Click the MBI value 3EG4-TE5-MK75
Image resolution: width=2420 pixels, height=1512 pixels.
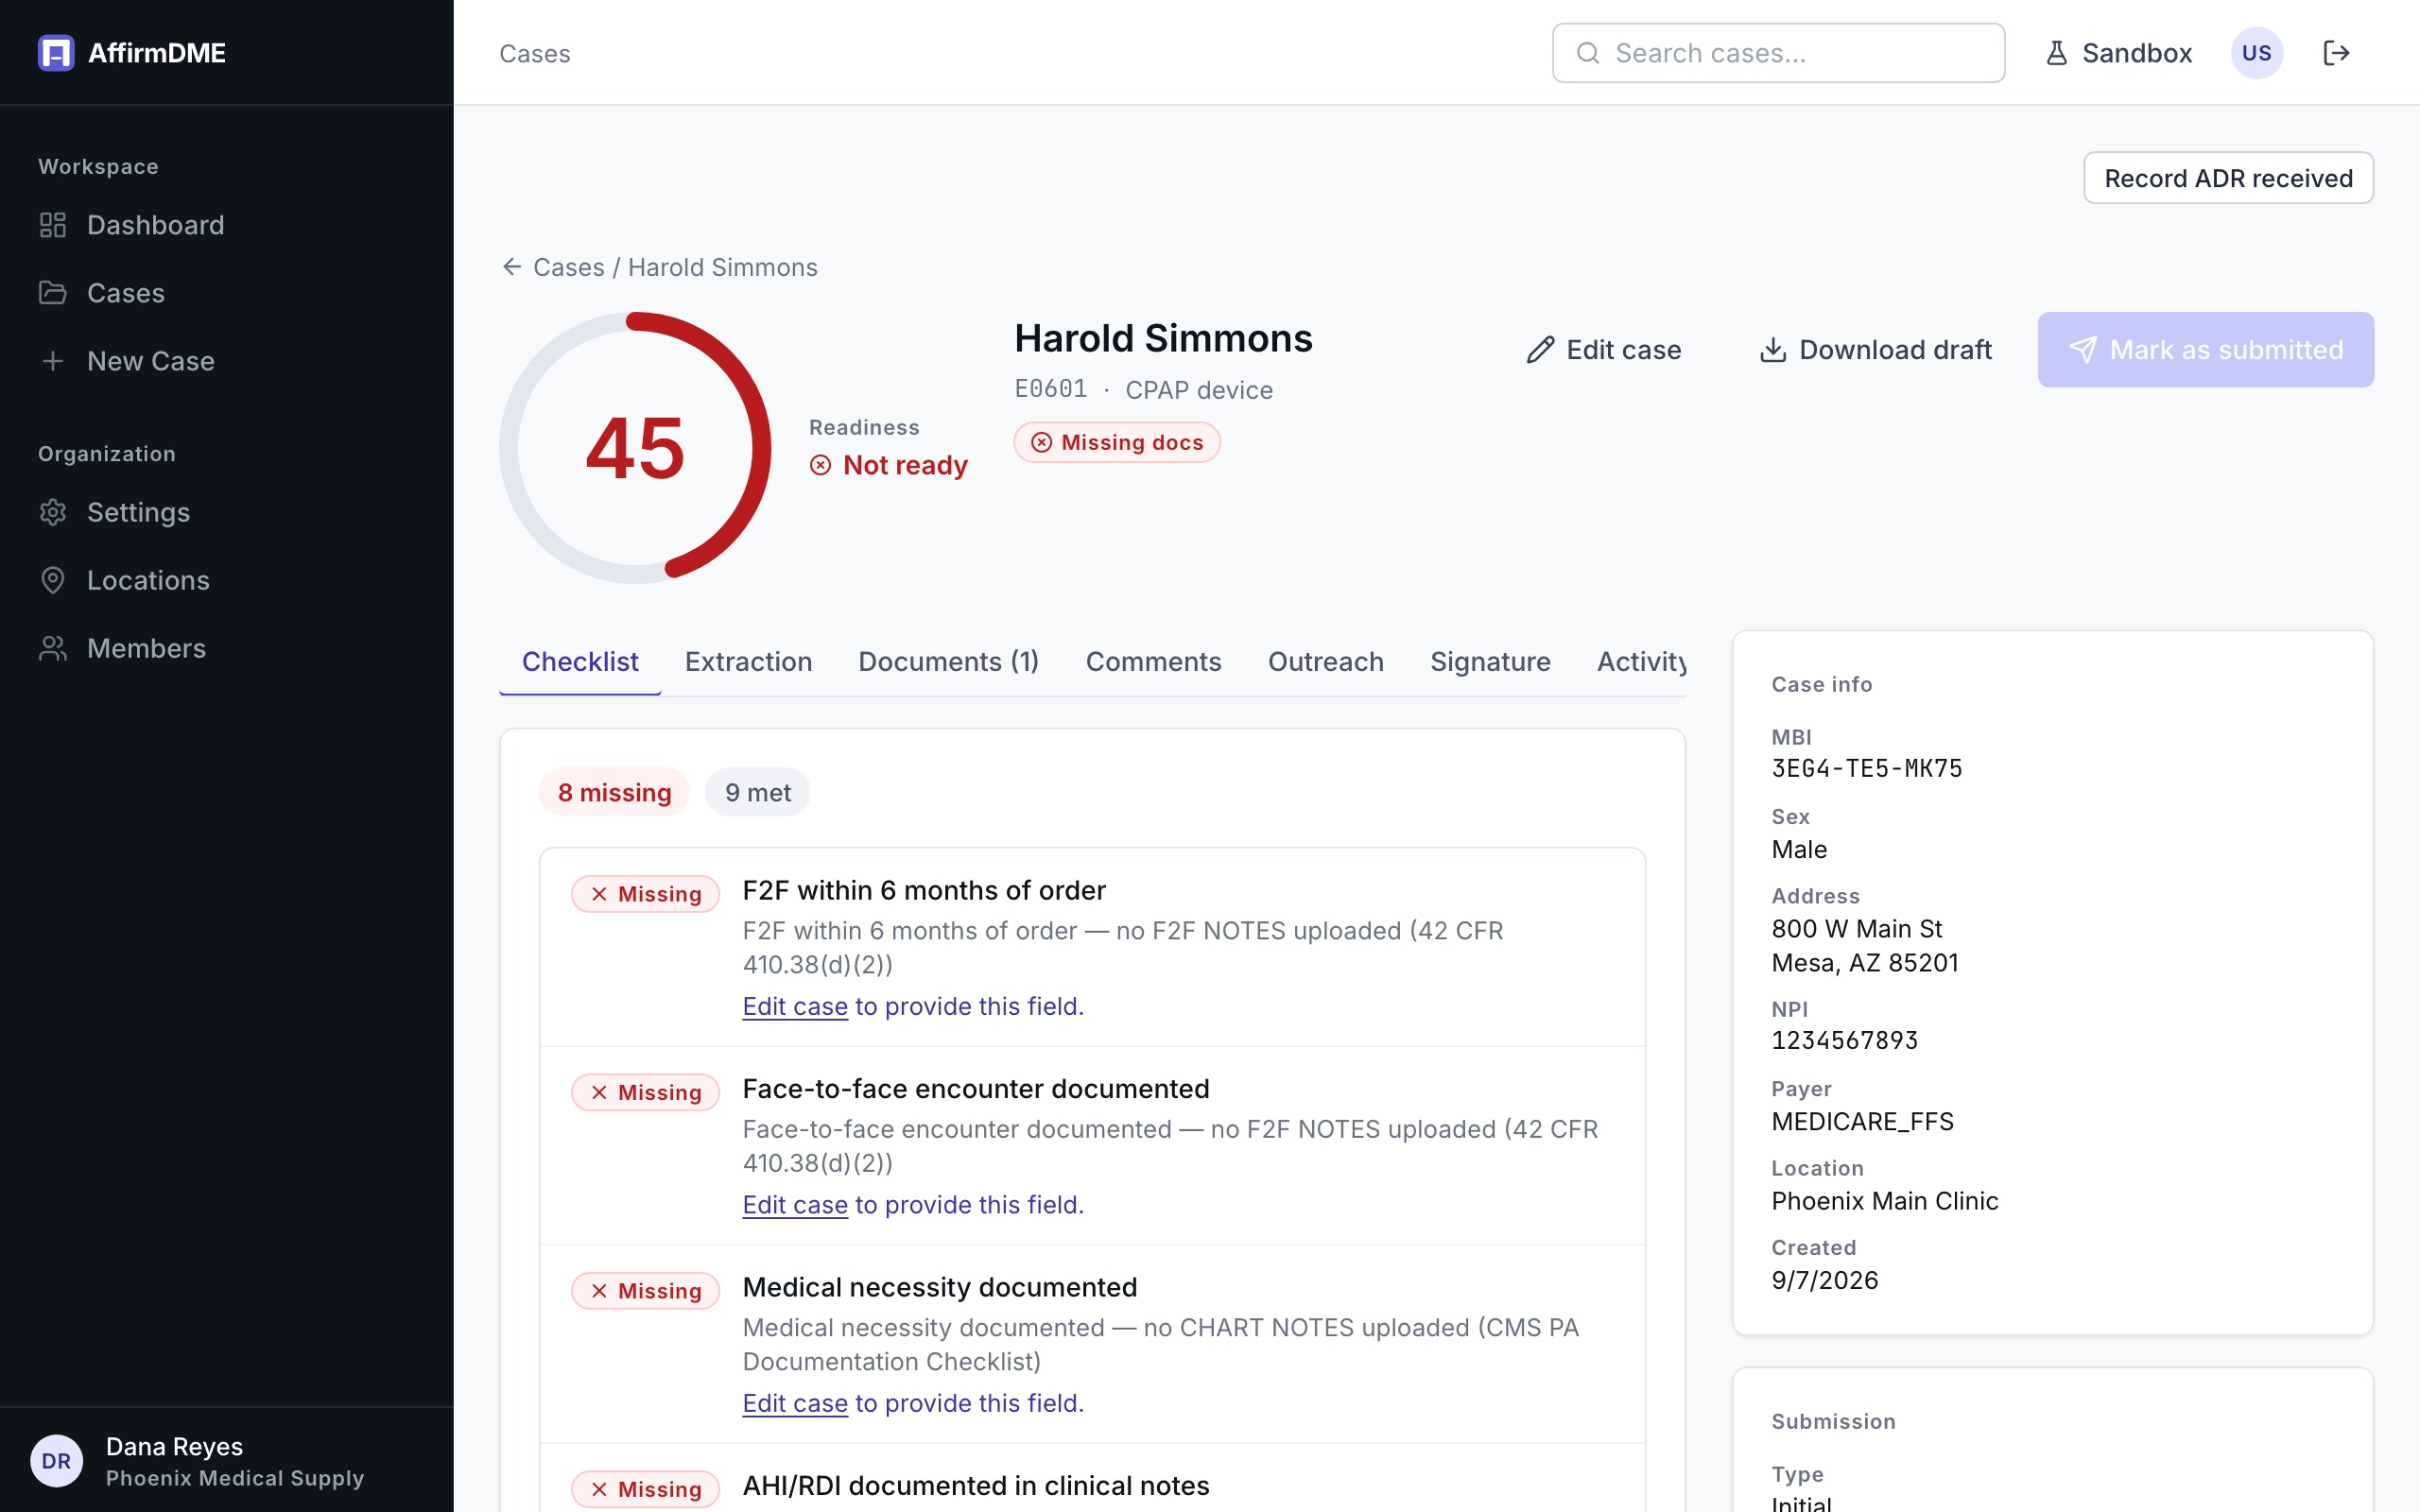pos(1867,769)
